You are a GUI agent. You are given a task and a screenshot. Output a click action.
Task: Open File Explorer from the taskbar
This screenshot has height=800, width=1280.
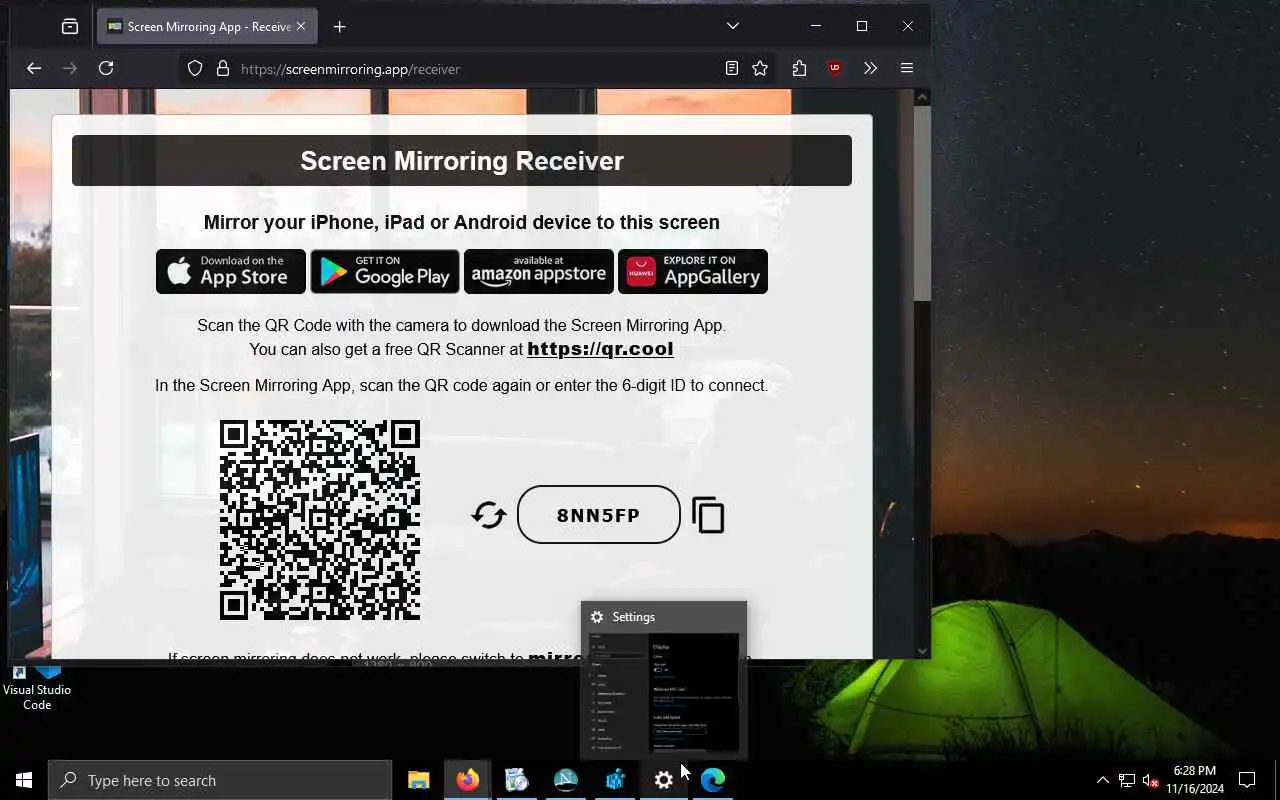pos(419,780)
